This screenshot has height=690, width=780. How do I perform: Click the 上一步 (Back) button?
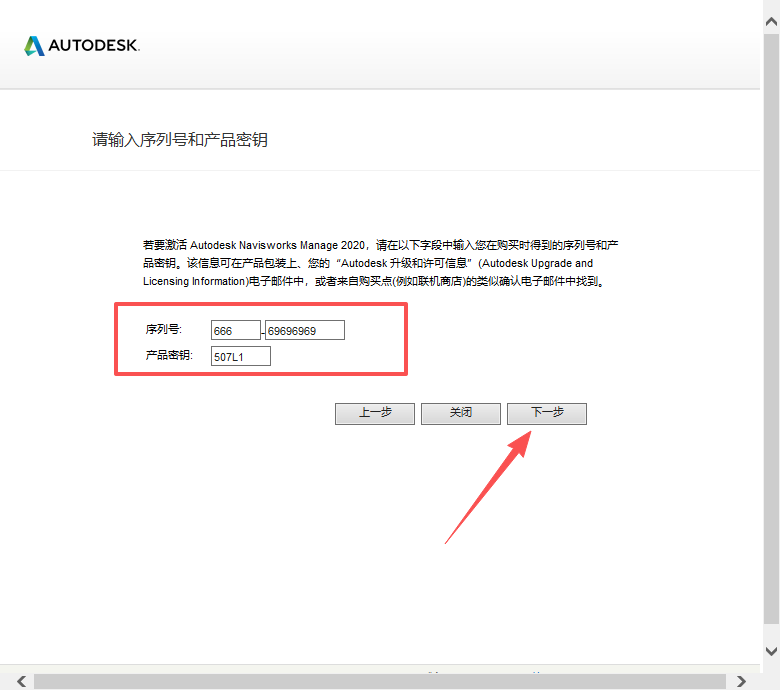tap(375, 413)
